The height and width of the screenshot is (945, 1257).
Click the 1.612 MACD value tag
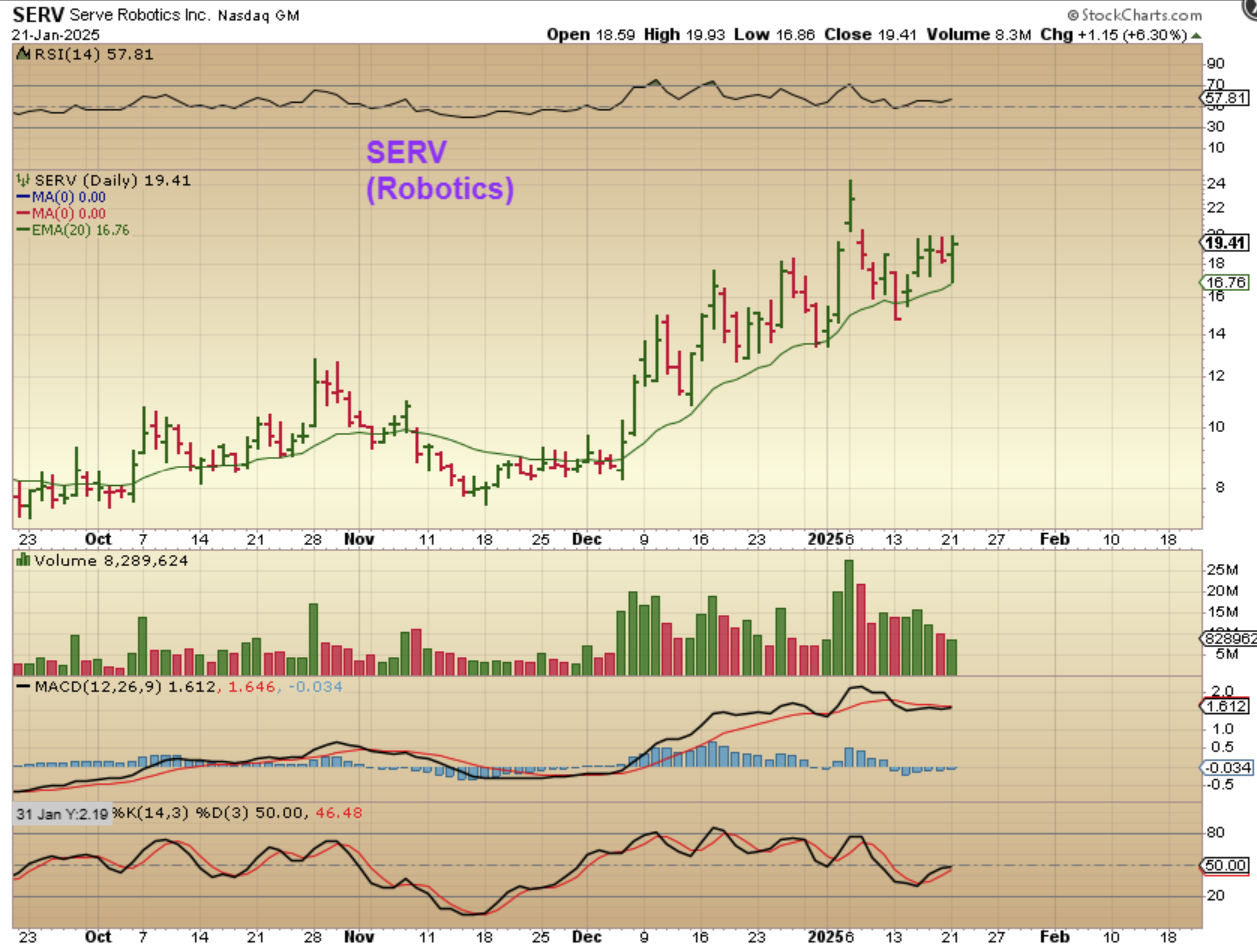1228,706
